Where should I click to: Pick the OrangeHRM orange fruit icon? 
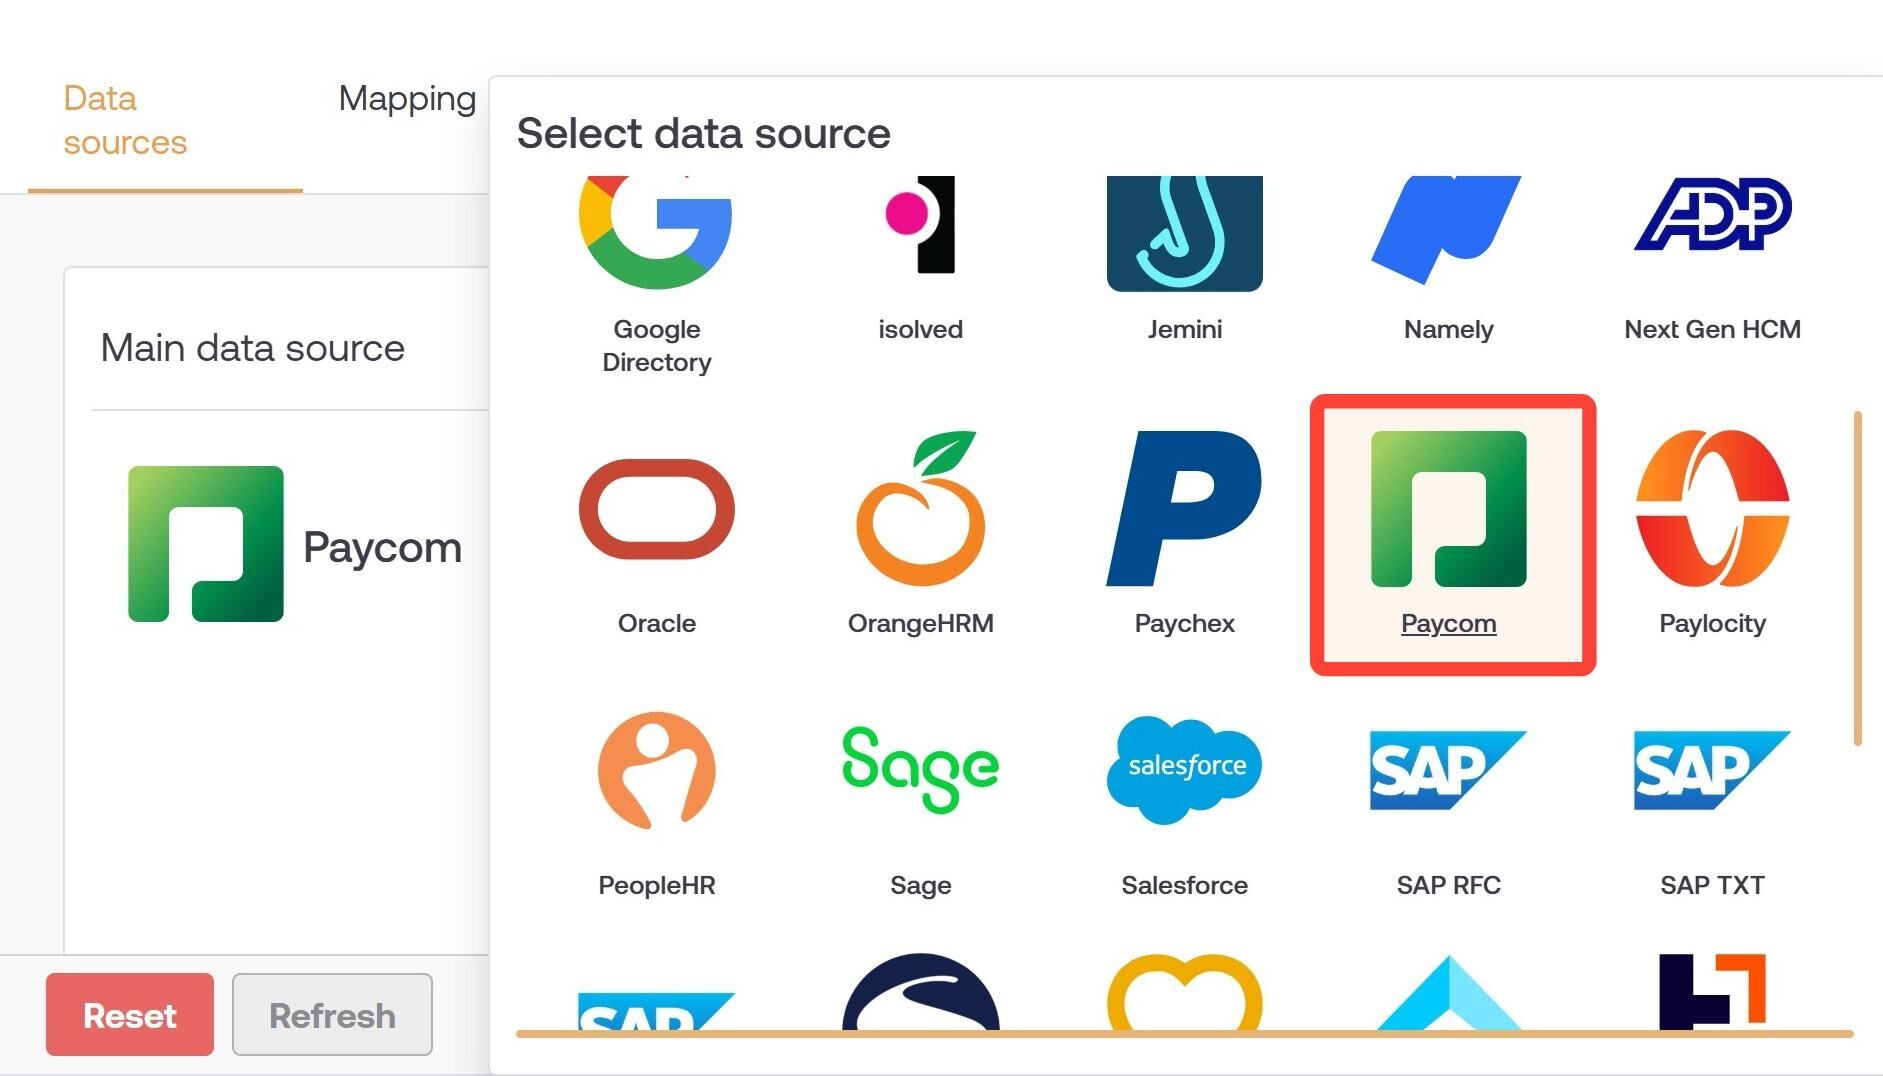920,508
